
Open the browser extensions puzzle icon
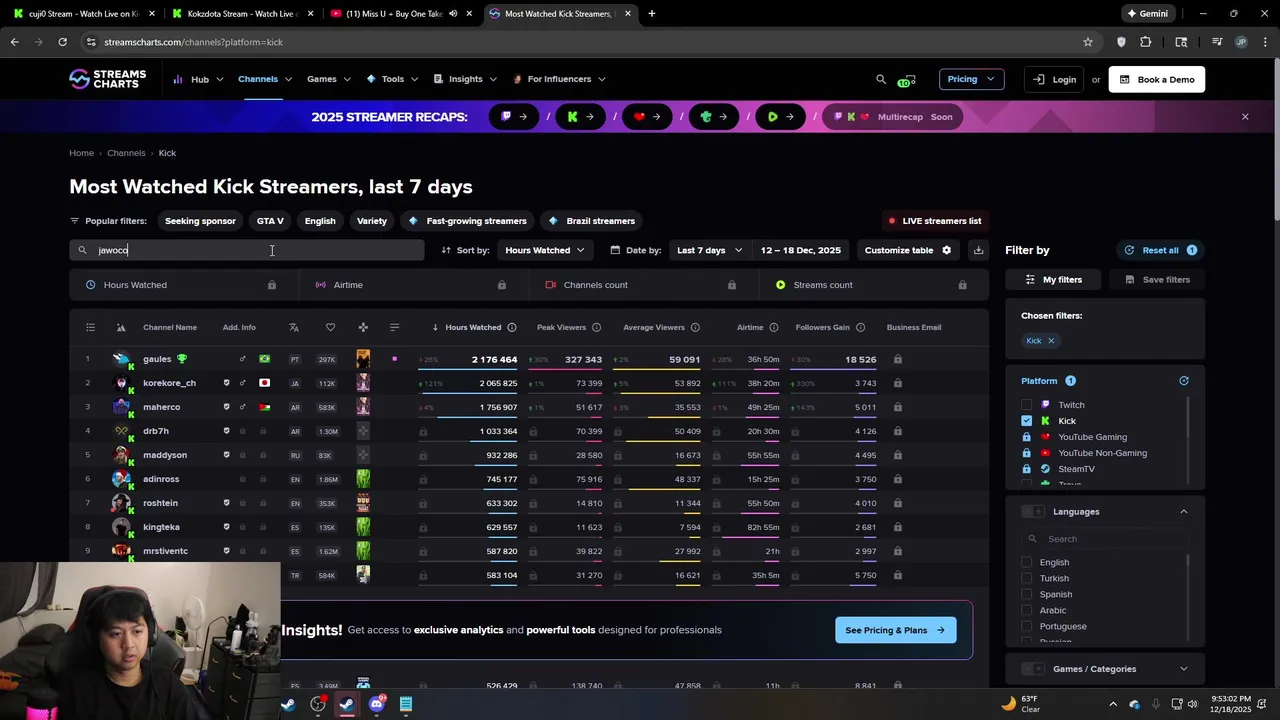pyautogui.click(x=1146, y=42)
